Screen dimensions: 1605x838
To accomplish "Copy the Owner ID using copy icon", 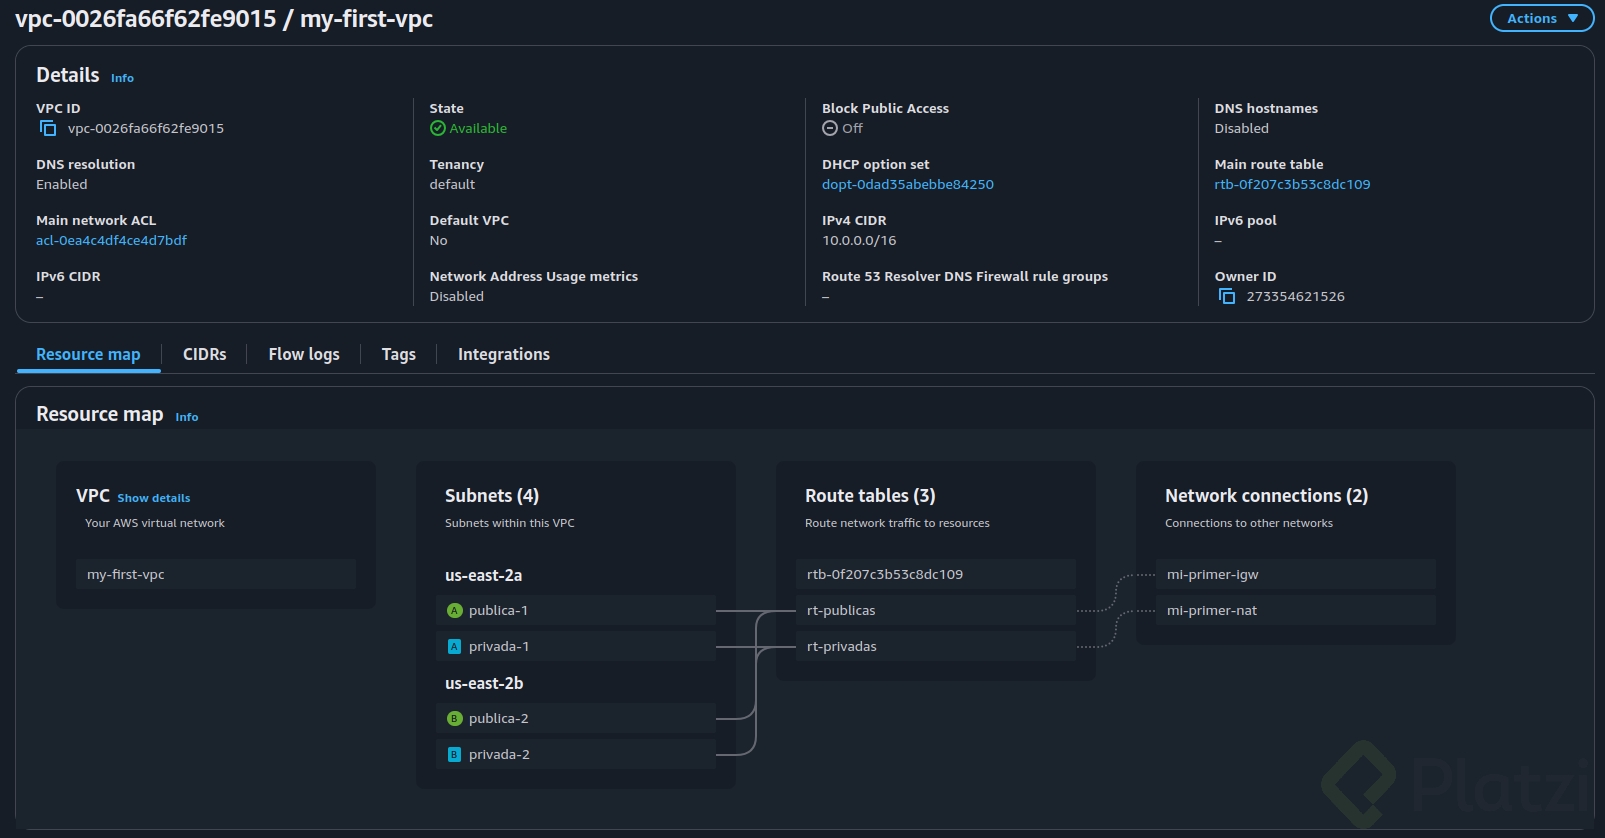I will coord(1226,296).
